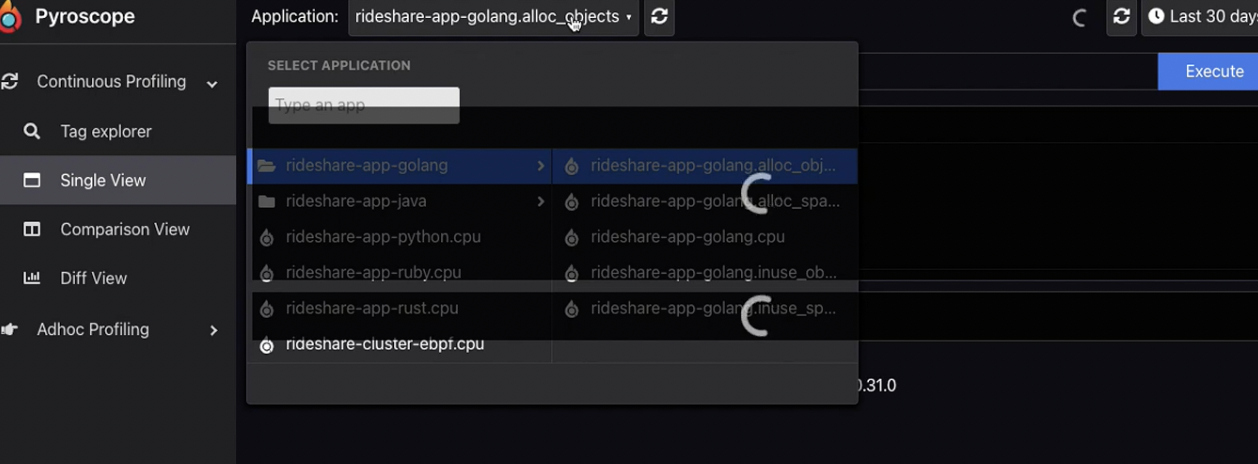This screenshot has height=464, width=1258.
Task: Choose rideshare-app-golang.cpu profile
Action: (x=705, y=237)
